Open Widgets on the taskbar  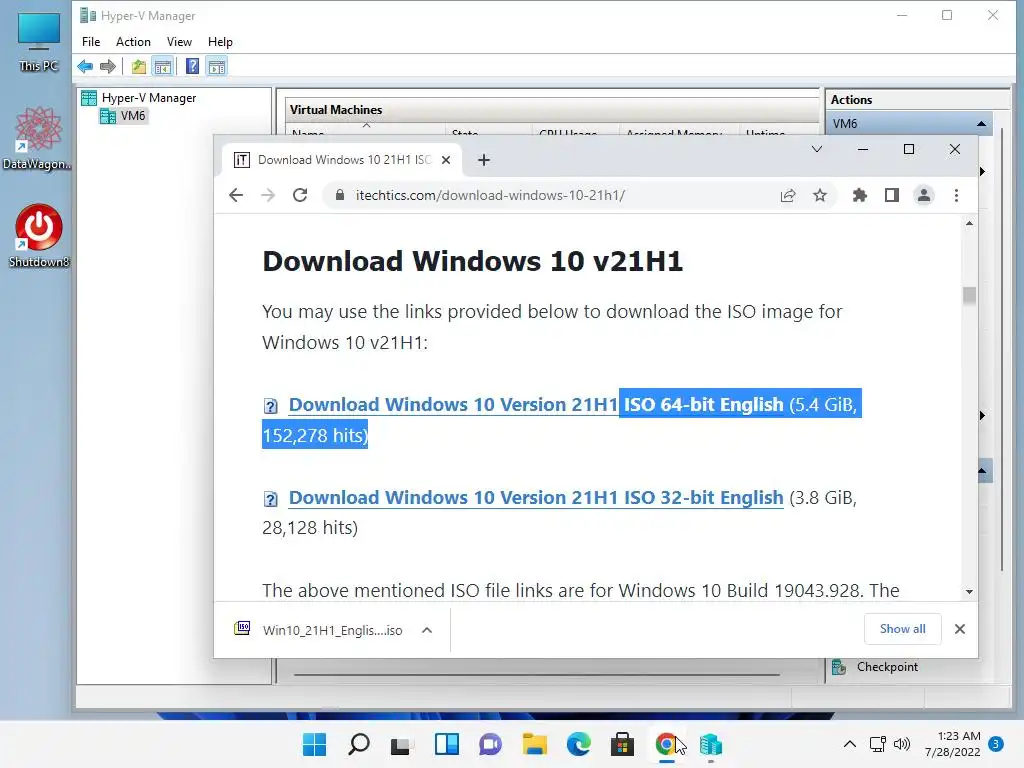pos(447,744)
